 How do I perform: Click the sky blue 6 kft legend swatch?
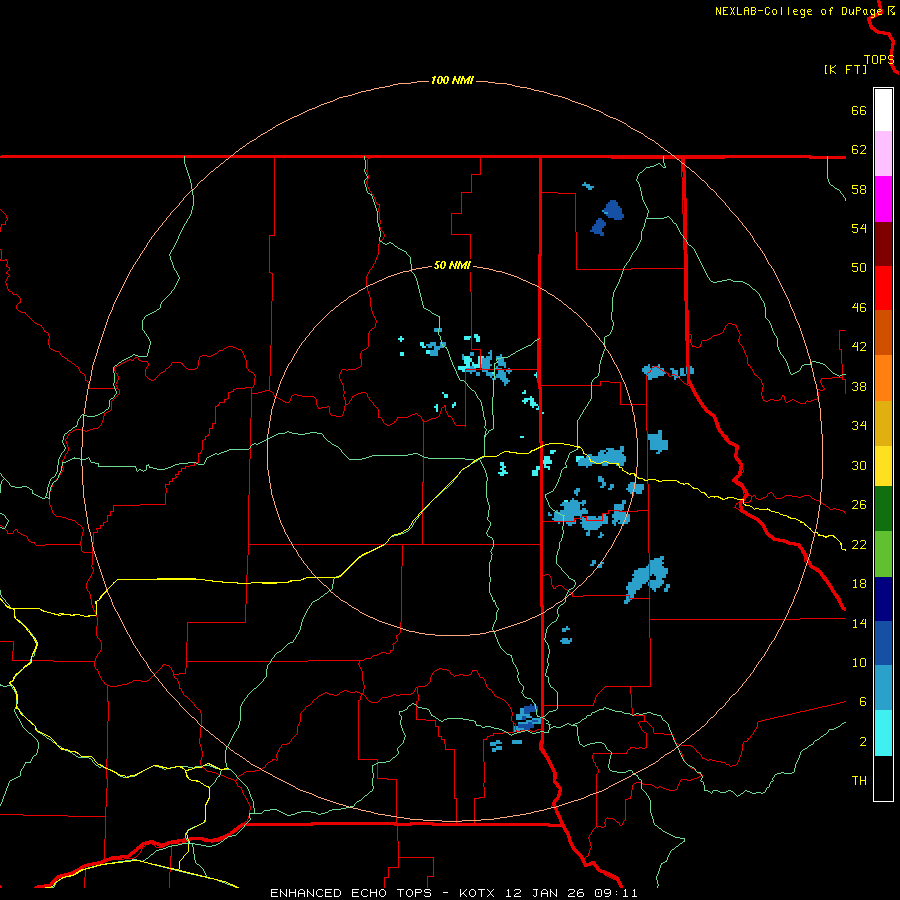[x=883, y=688]
